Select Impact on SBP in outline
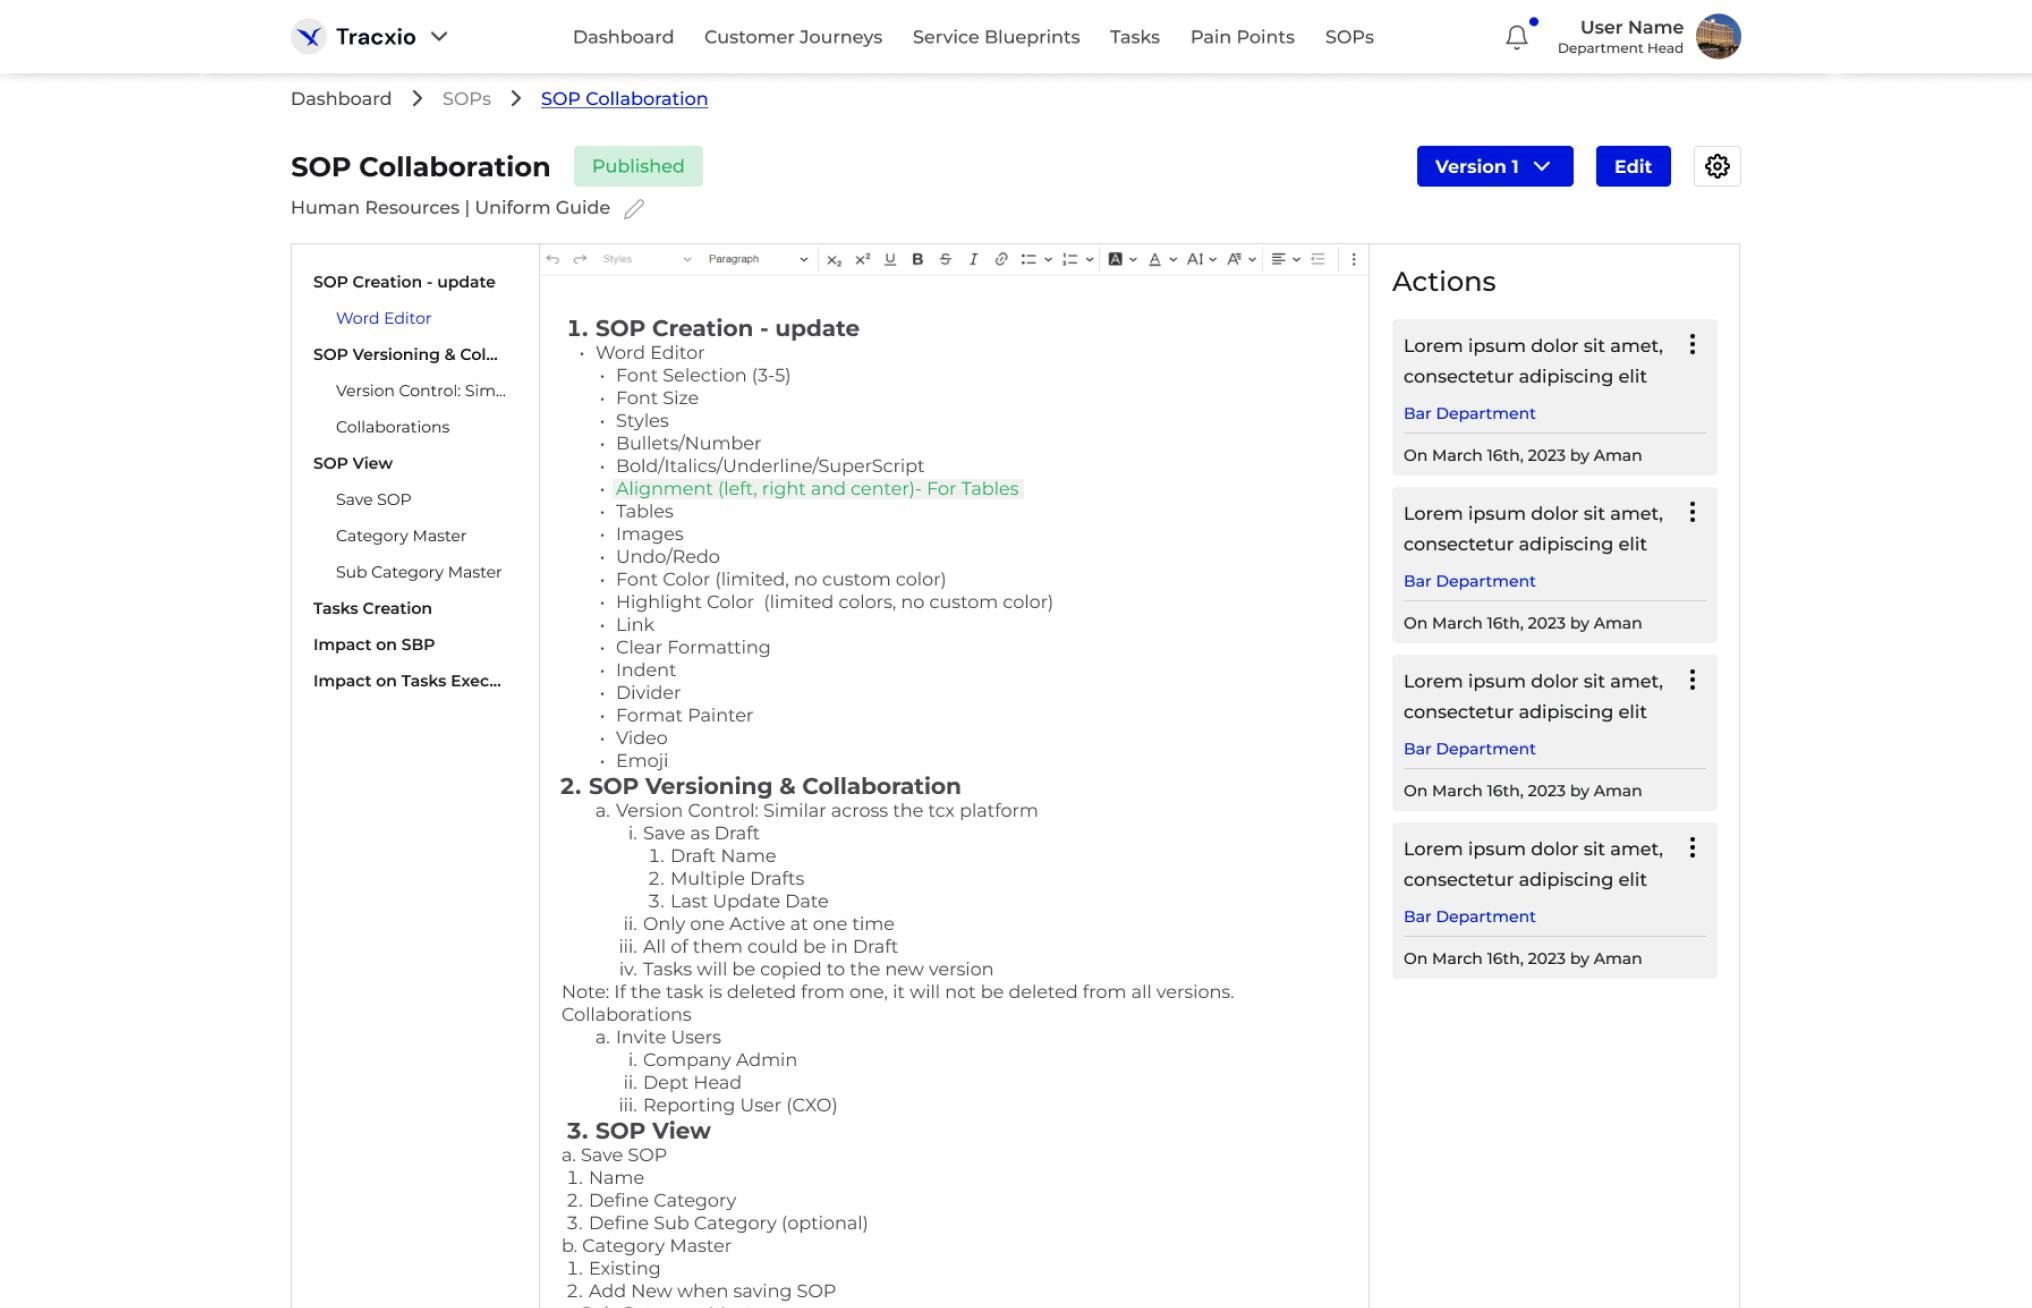This screenshot has width=2032, height=1308. coord(374,644)
